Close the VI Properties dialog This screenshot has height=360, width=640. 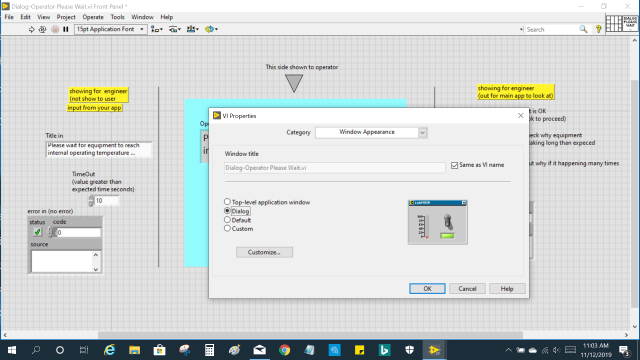tap(520, 116)
